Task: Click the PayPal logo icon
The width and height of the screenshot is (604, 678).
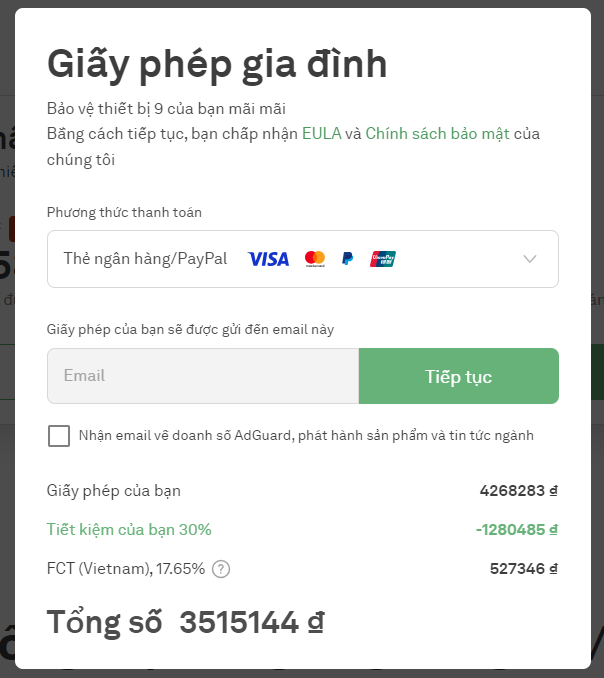Action: 347,259
